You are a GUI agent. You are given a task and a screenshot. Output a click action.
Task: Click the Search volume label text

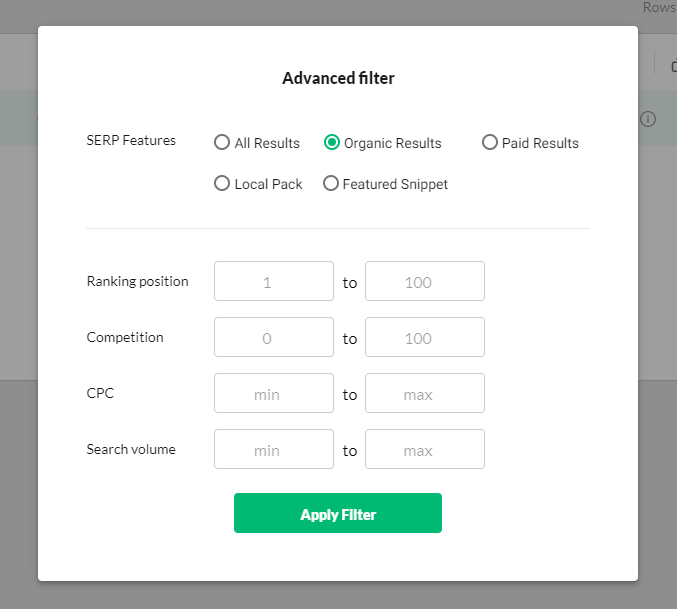click(131, 449)
